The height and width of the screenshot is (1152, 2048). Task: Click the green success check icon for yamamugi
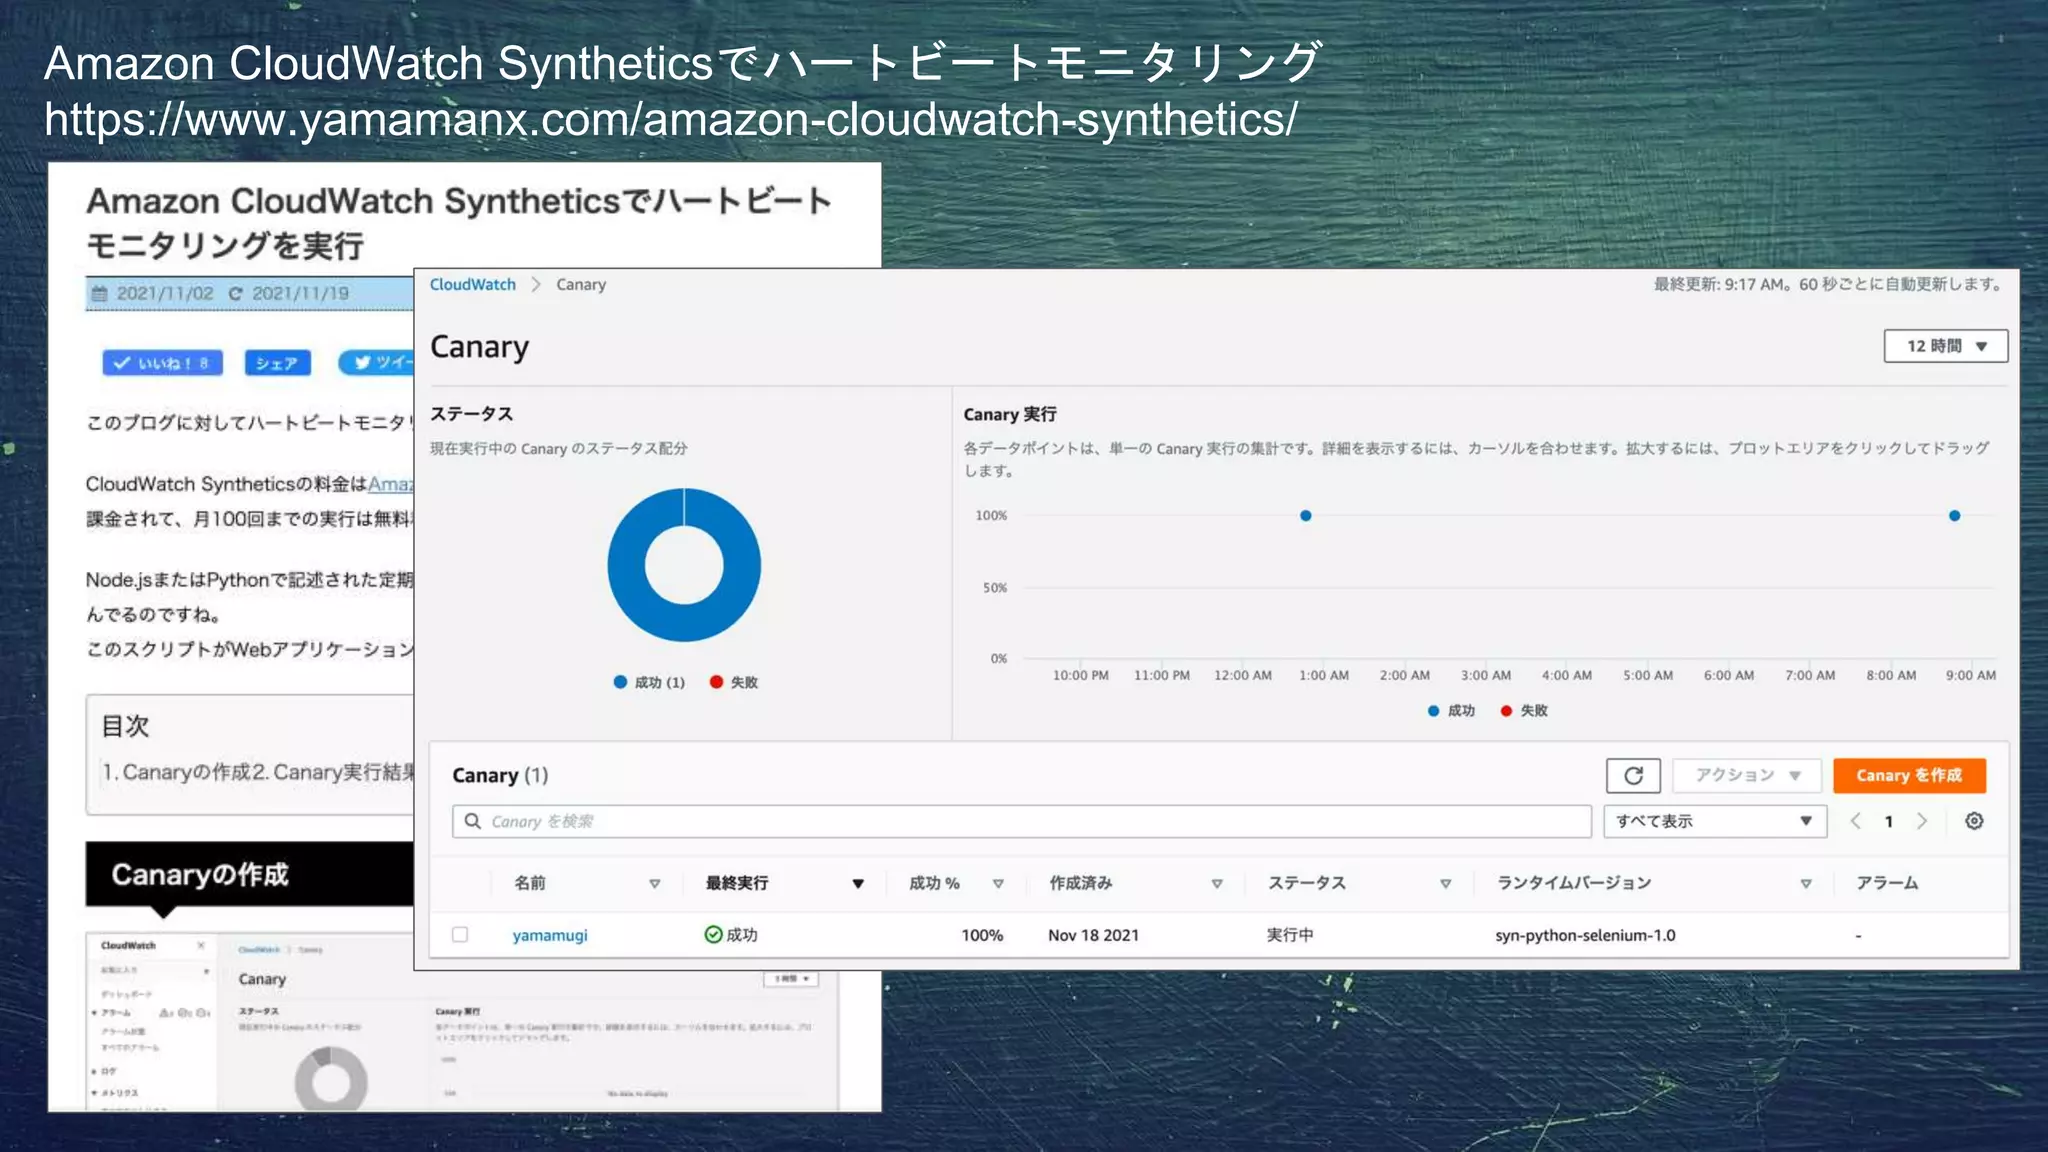point(713,934)
